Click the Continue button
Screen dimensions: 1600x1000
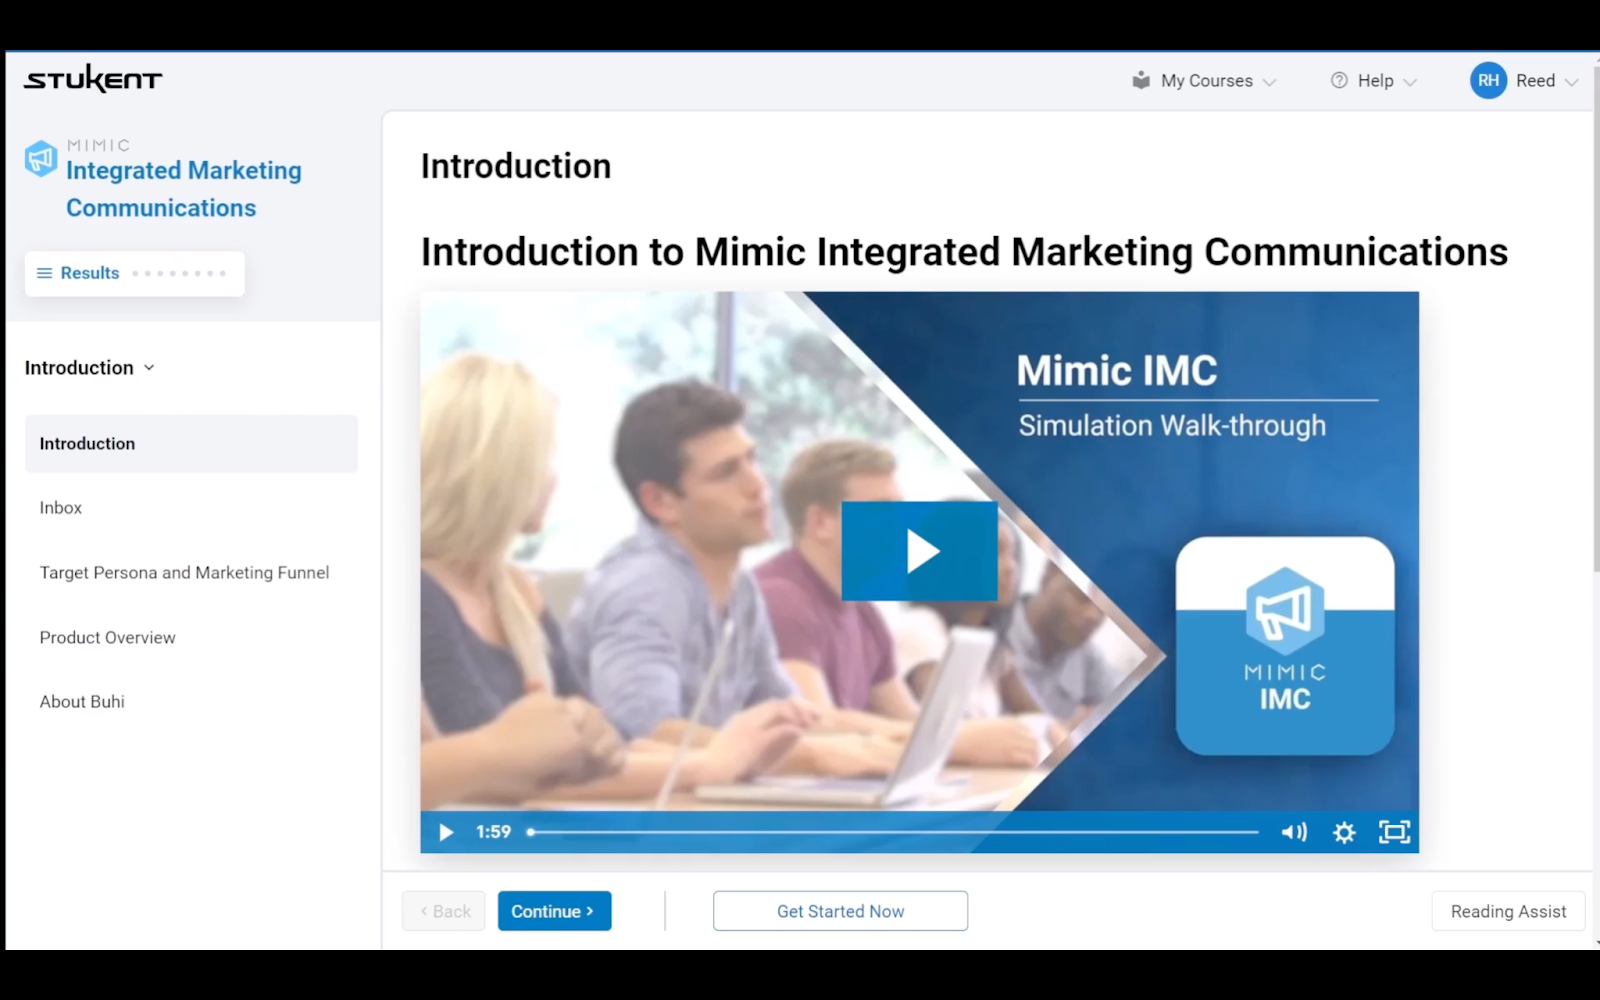pos(554,911)
